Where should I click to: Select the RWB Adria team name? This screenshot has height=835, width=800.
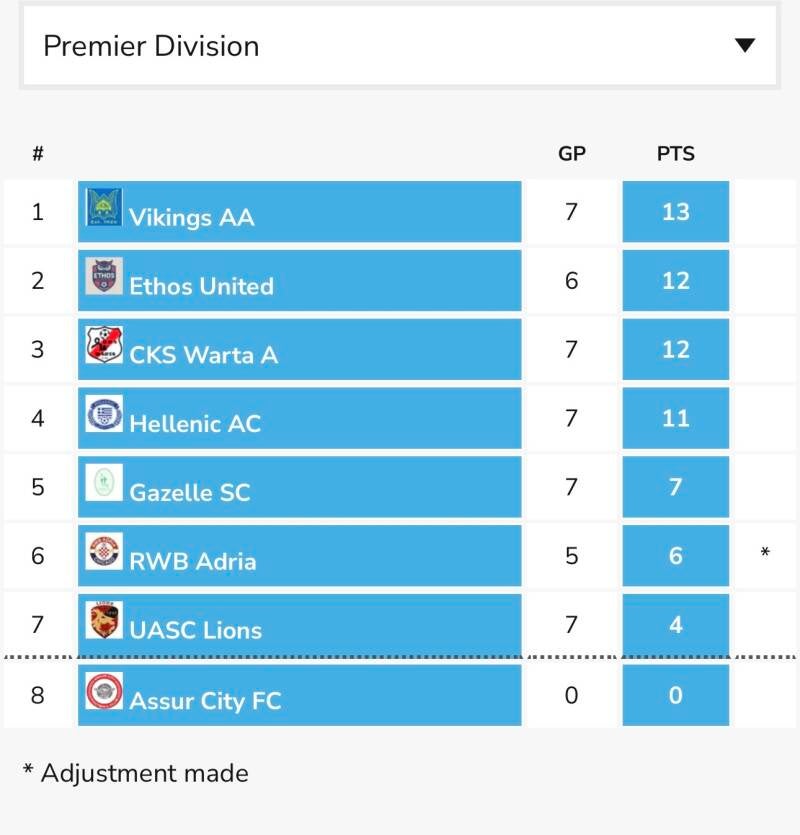point(192,561)
